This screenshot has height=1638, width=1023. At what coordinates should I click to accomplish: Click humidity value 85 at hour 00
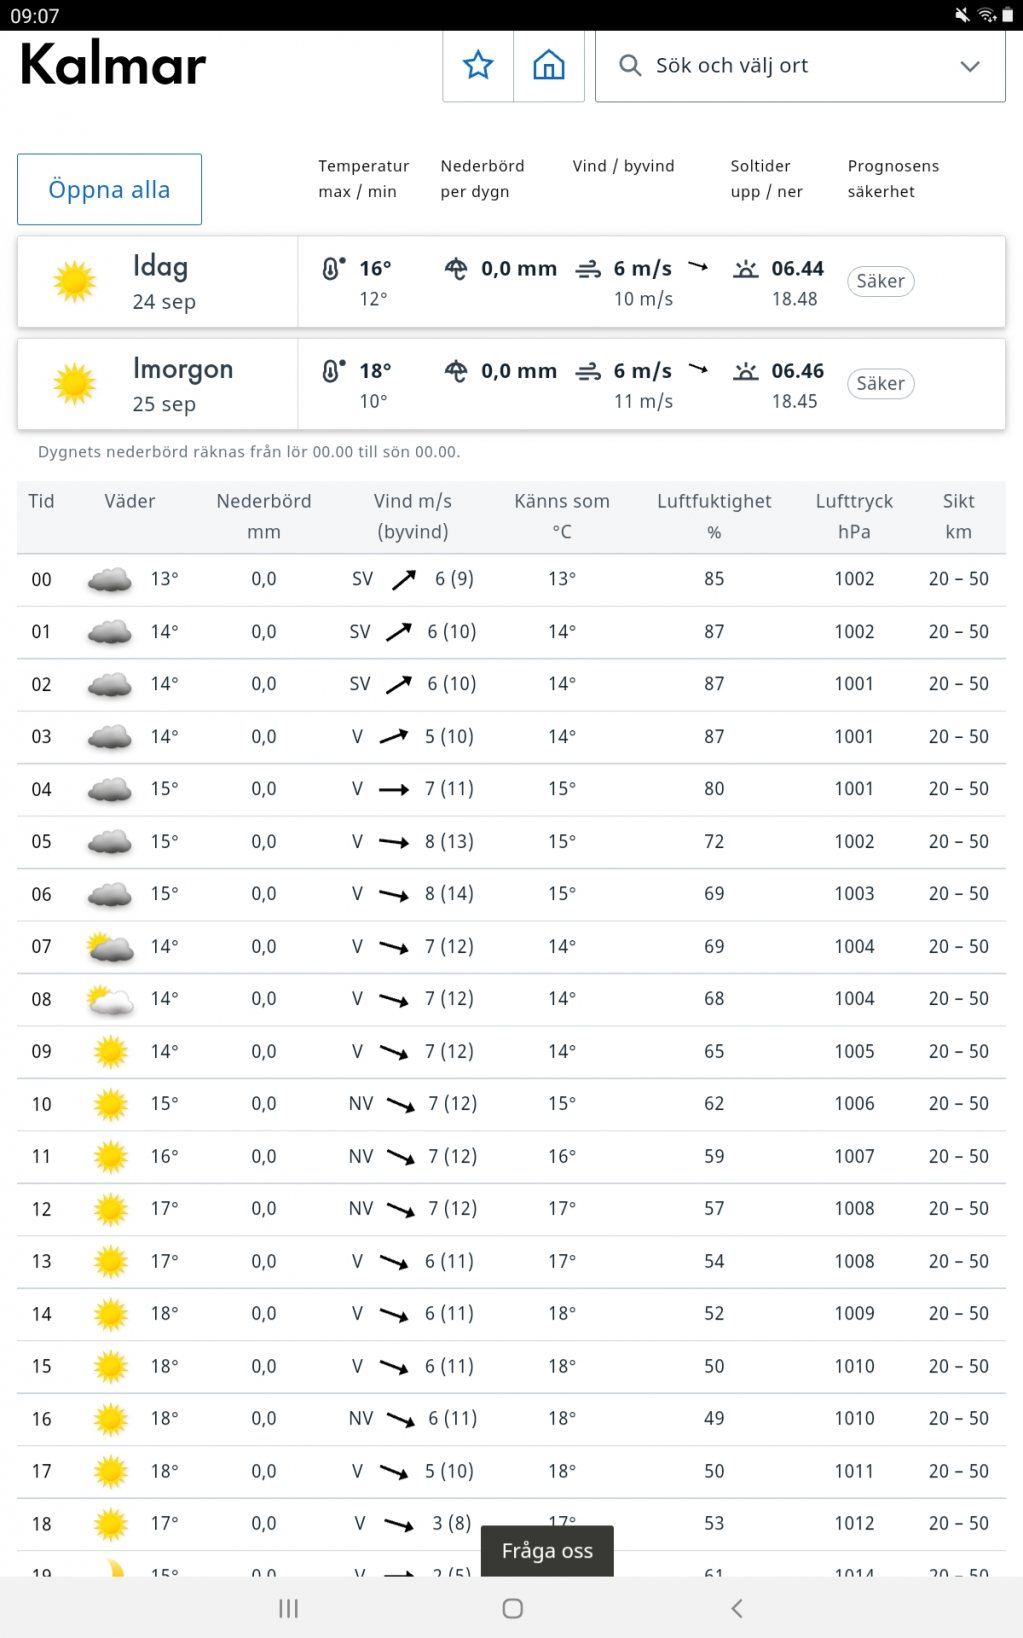click(x=714, y=579)
